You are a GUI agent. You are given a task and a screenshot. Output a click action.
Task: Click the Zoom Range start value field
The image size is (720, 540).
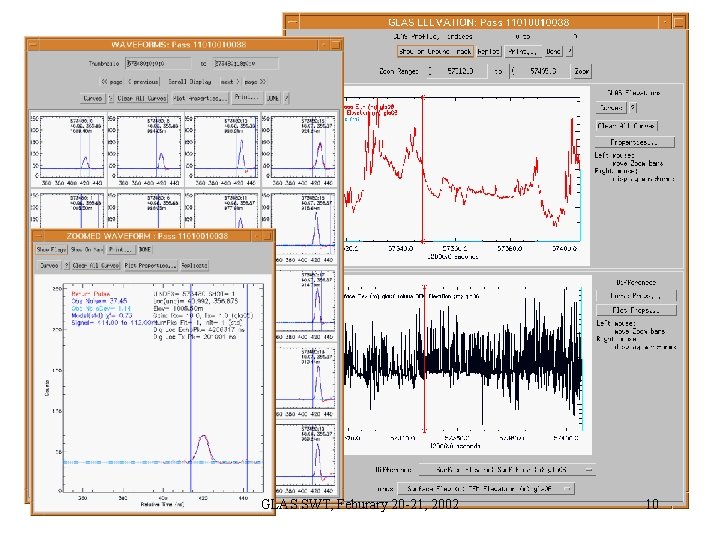click(458, 71)
